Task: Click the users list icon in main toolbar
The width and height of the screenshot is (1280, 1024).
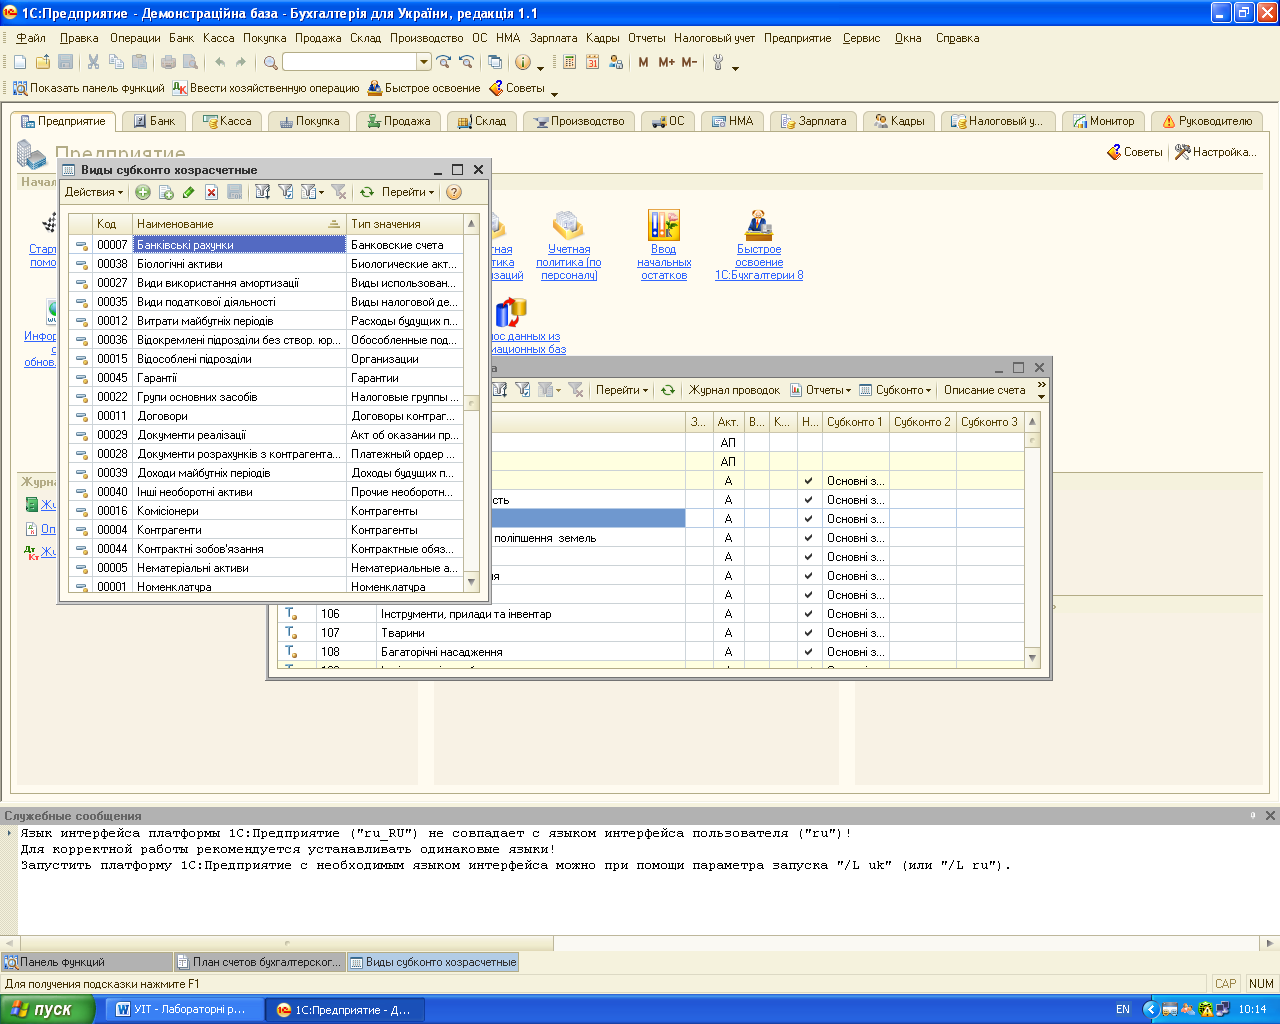Action: 615,62
